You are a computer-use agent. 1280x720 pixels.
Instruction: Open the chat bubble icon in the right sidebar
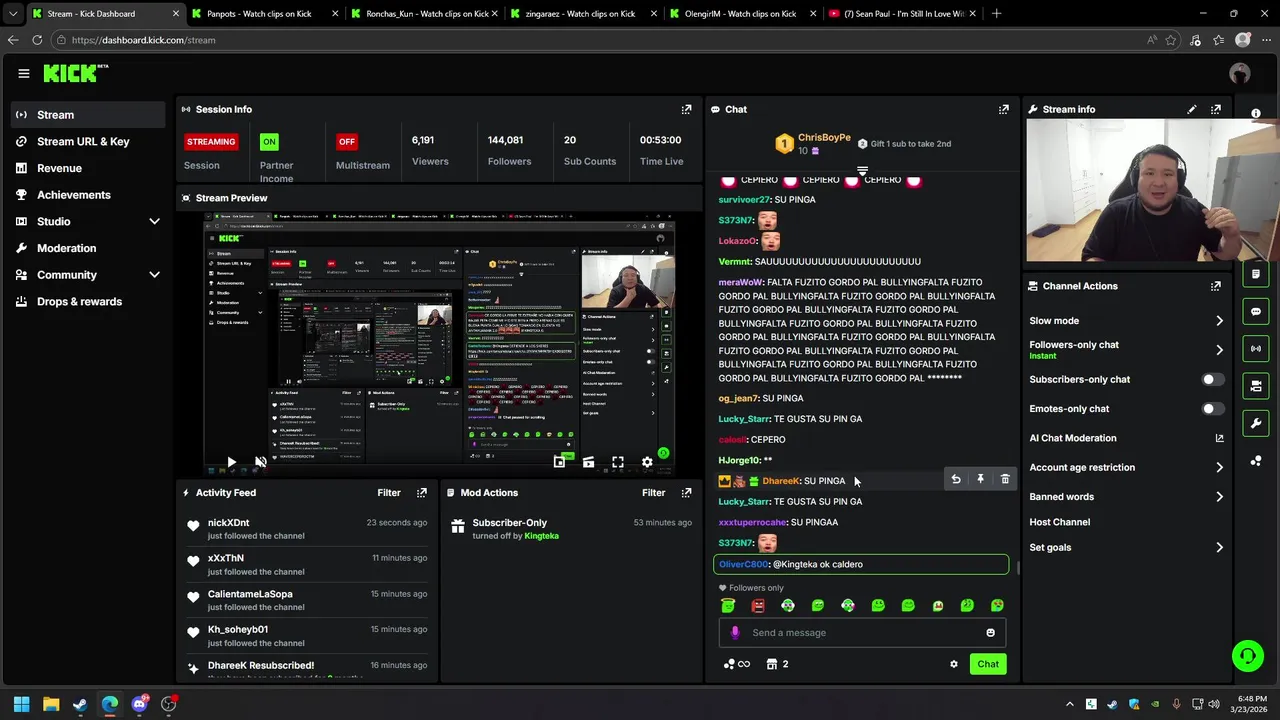click(1256, 311)
